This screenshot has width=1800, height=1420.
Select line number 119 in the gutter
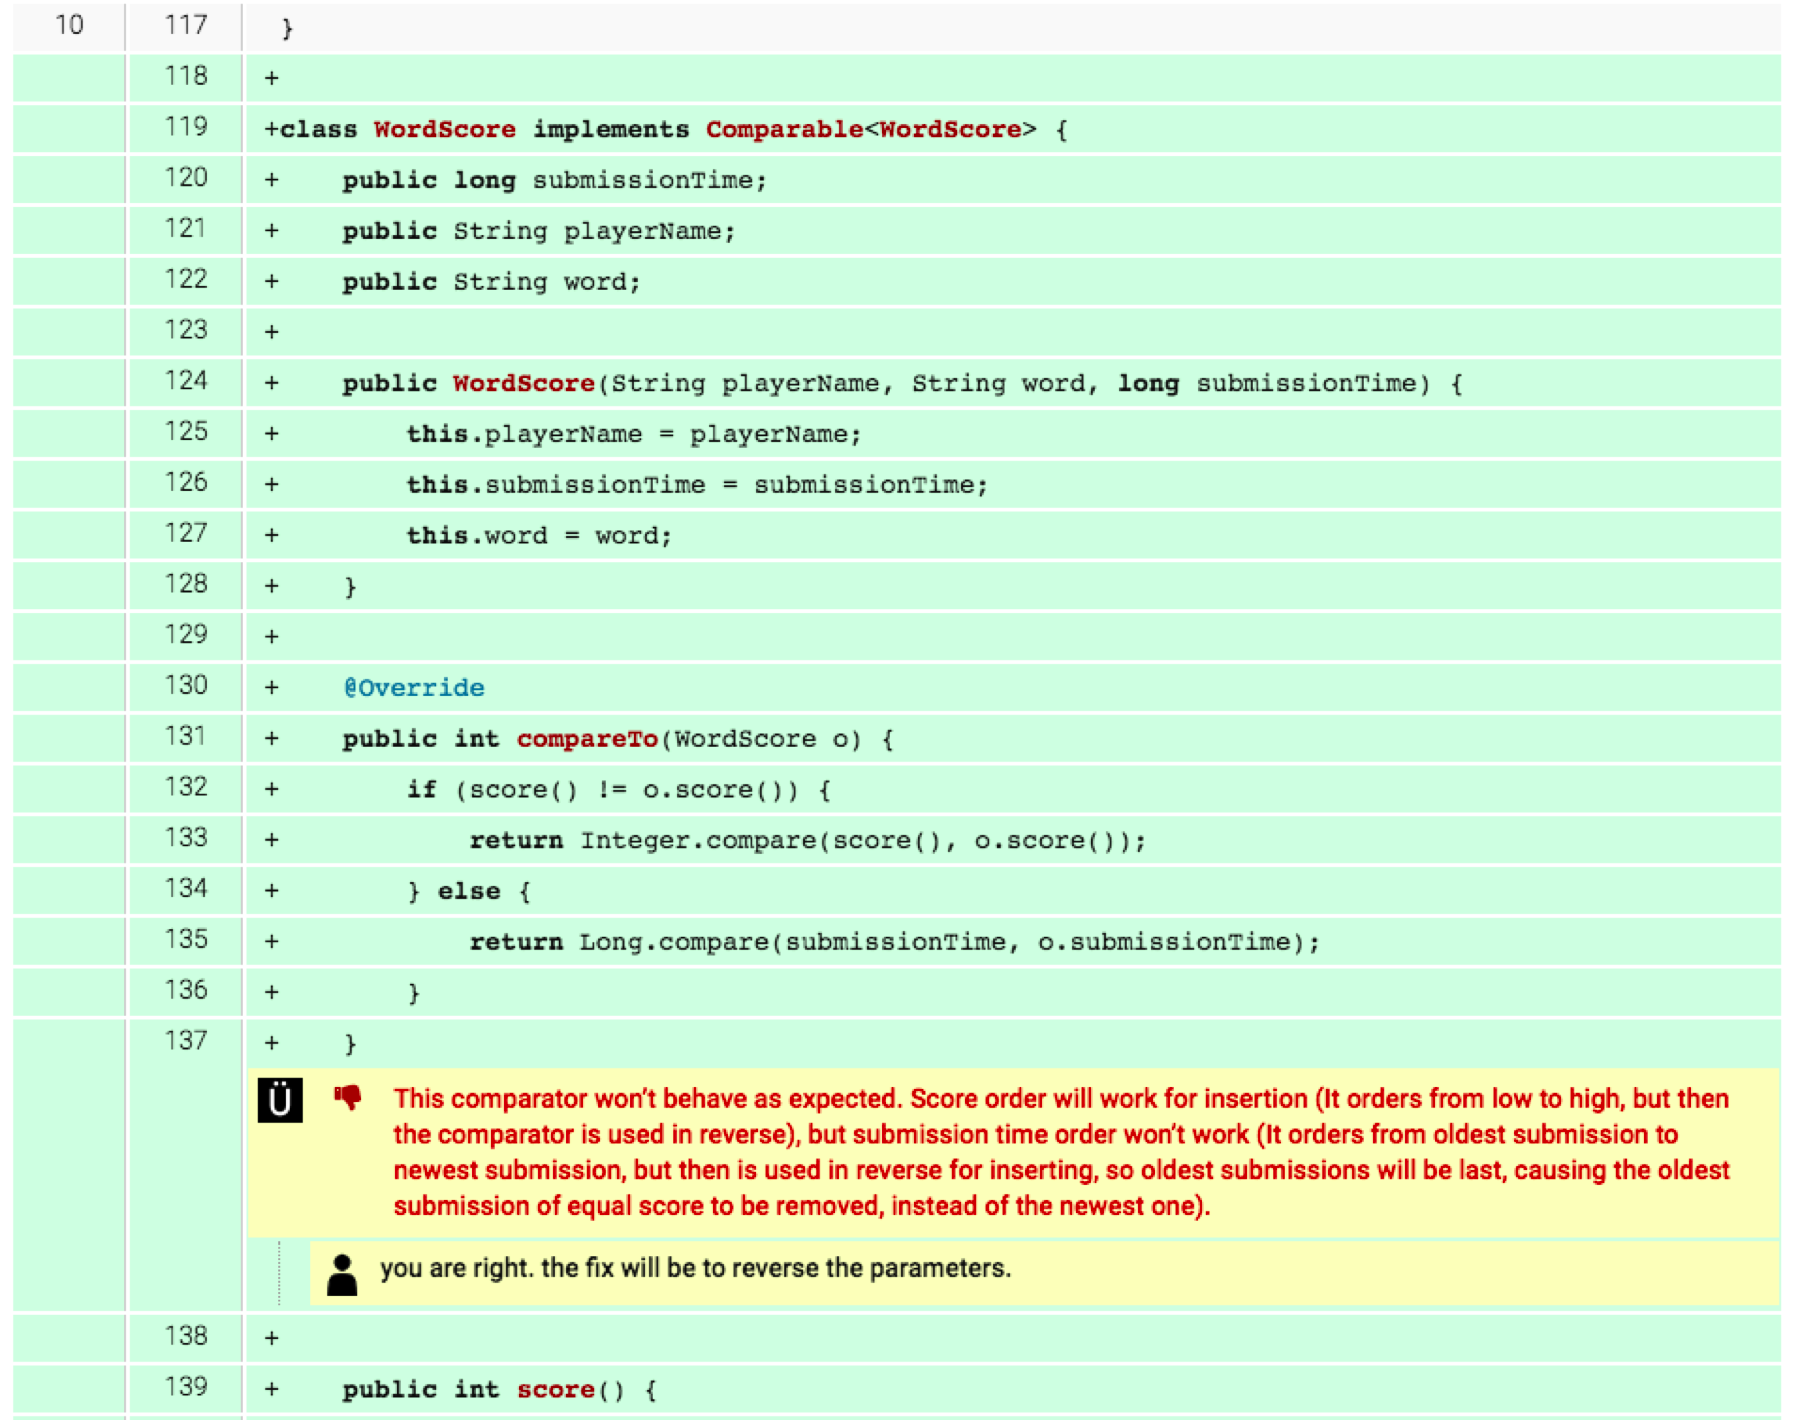tap(186, 127)
